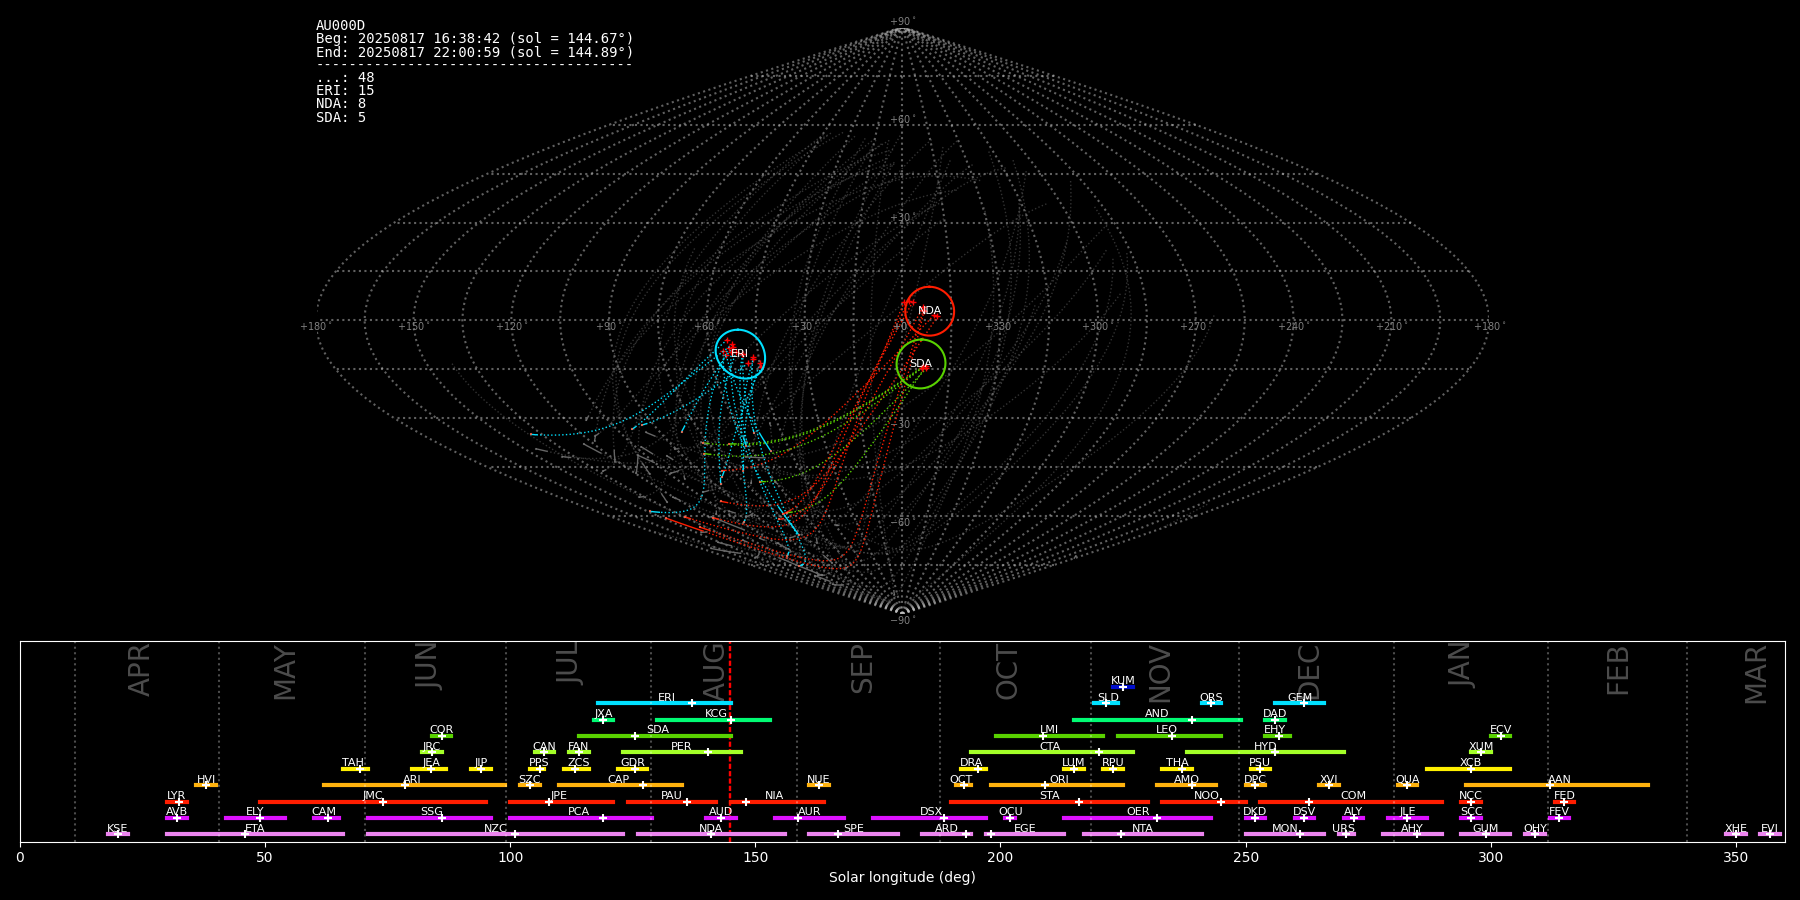Click the cyan ERI radiant circle on sky map
Screen dimensions: 1800x900
pos(741,354)
